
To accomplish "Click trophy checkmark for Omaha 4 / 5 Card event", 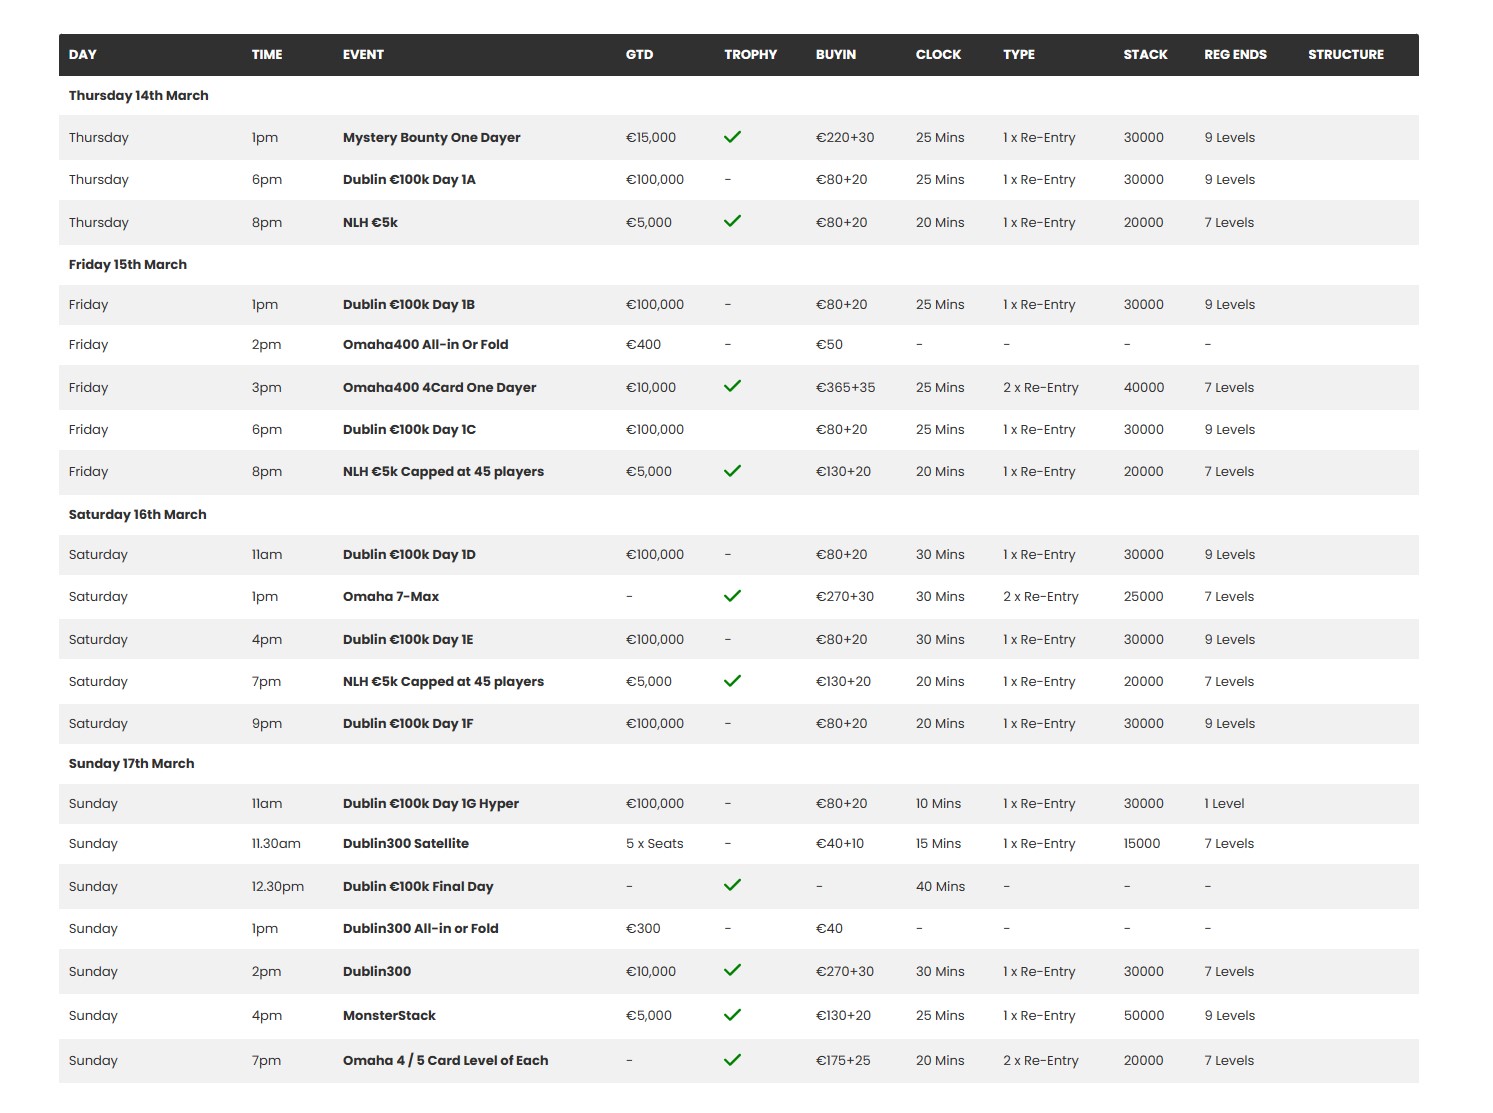I will [x=732, y=1060].
